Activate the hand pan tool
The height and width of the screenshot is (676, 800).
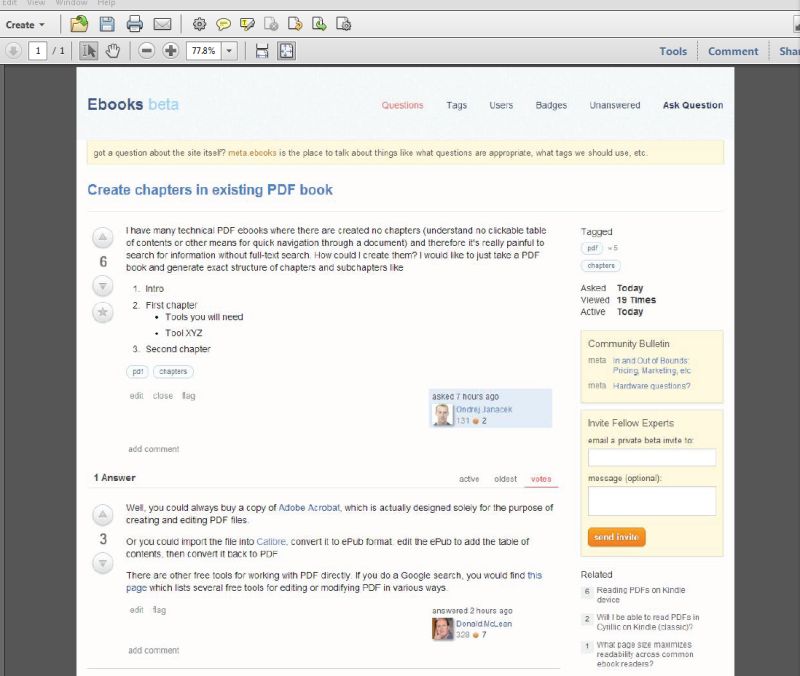(113, 51)
